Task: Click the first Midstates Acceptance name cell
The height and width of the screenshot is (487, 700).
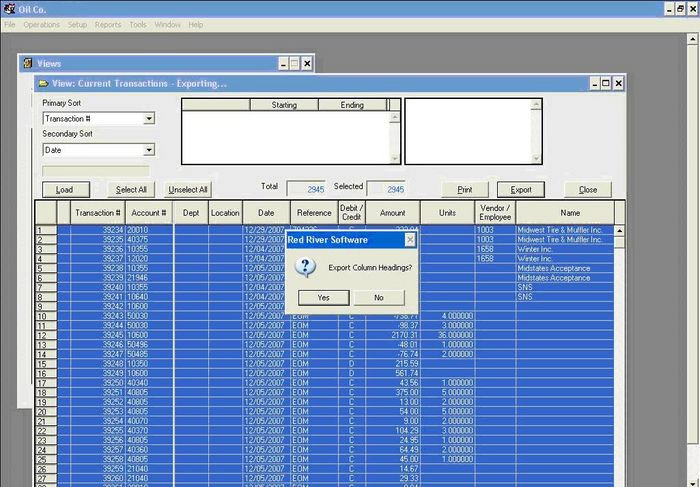Action: [x=565, y=268]
